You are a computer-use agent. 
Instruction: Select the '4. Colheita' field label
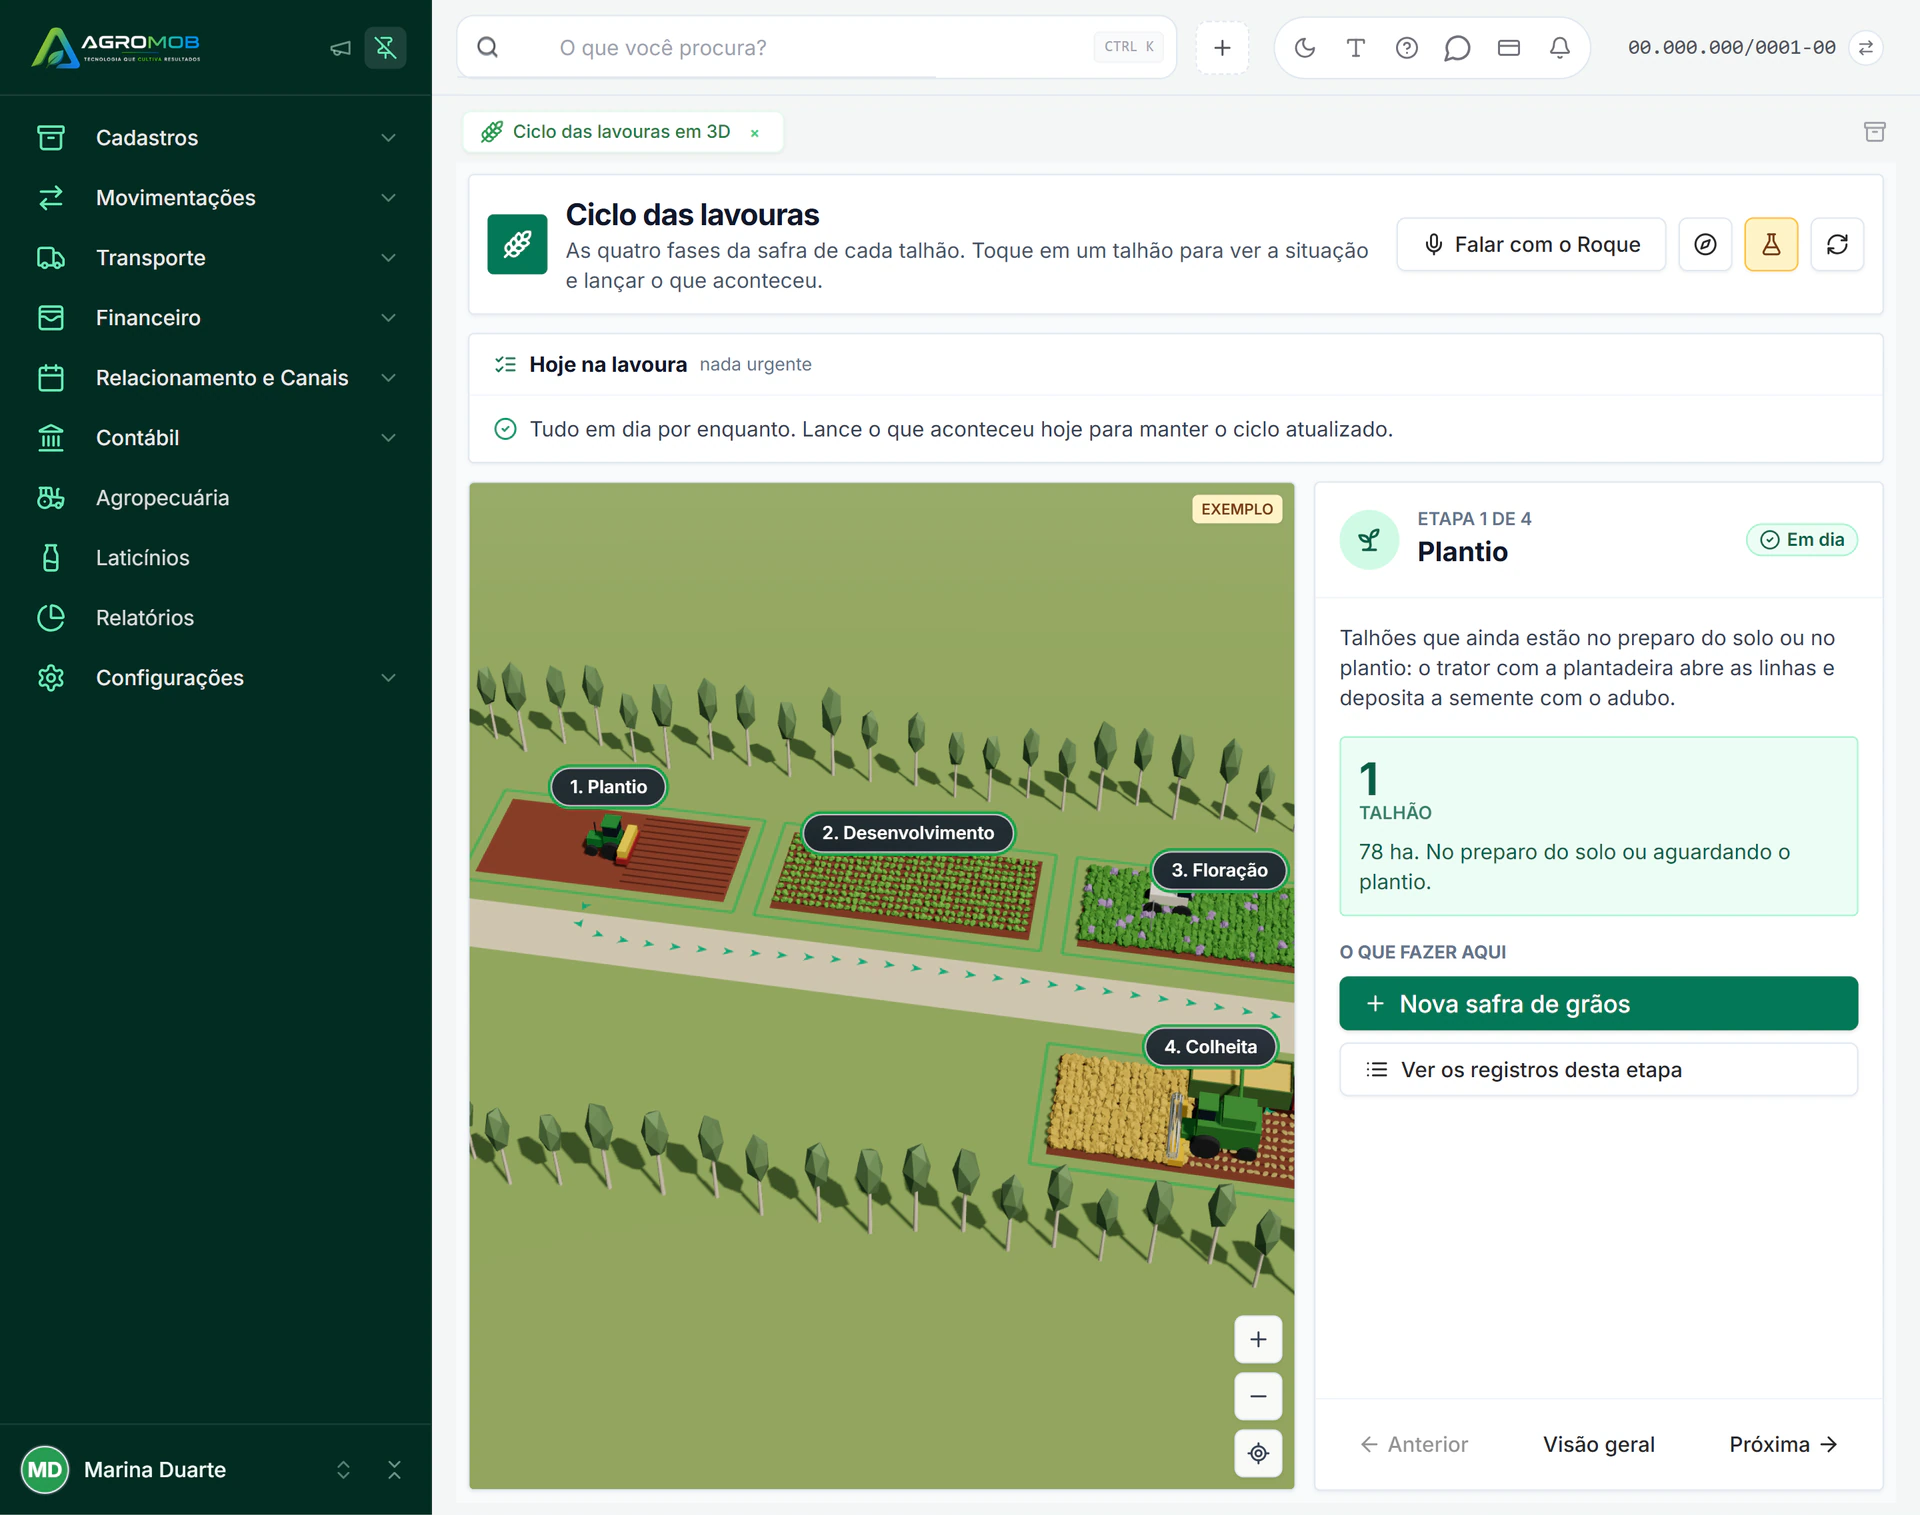tap(1210, 1046)
